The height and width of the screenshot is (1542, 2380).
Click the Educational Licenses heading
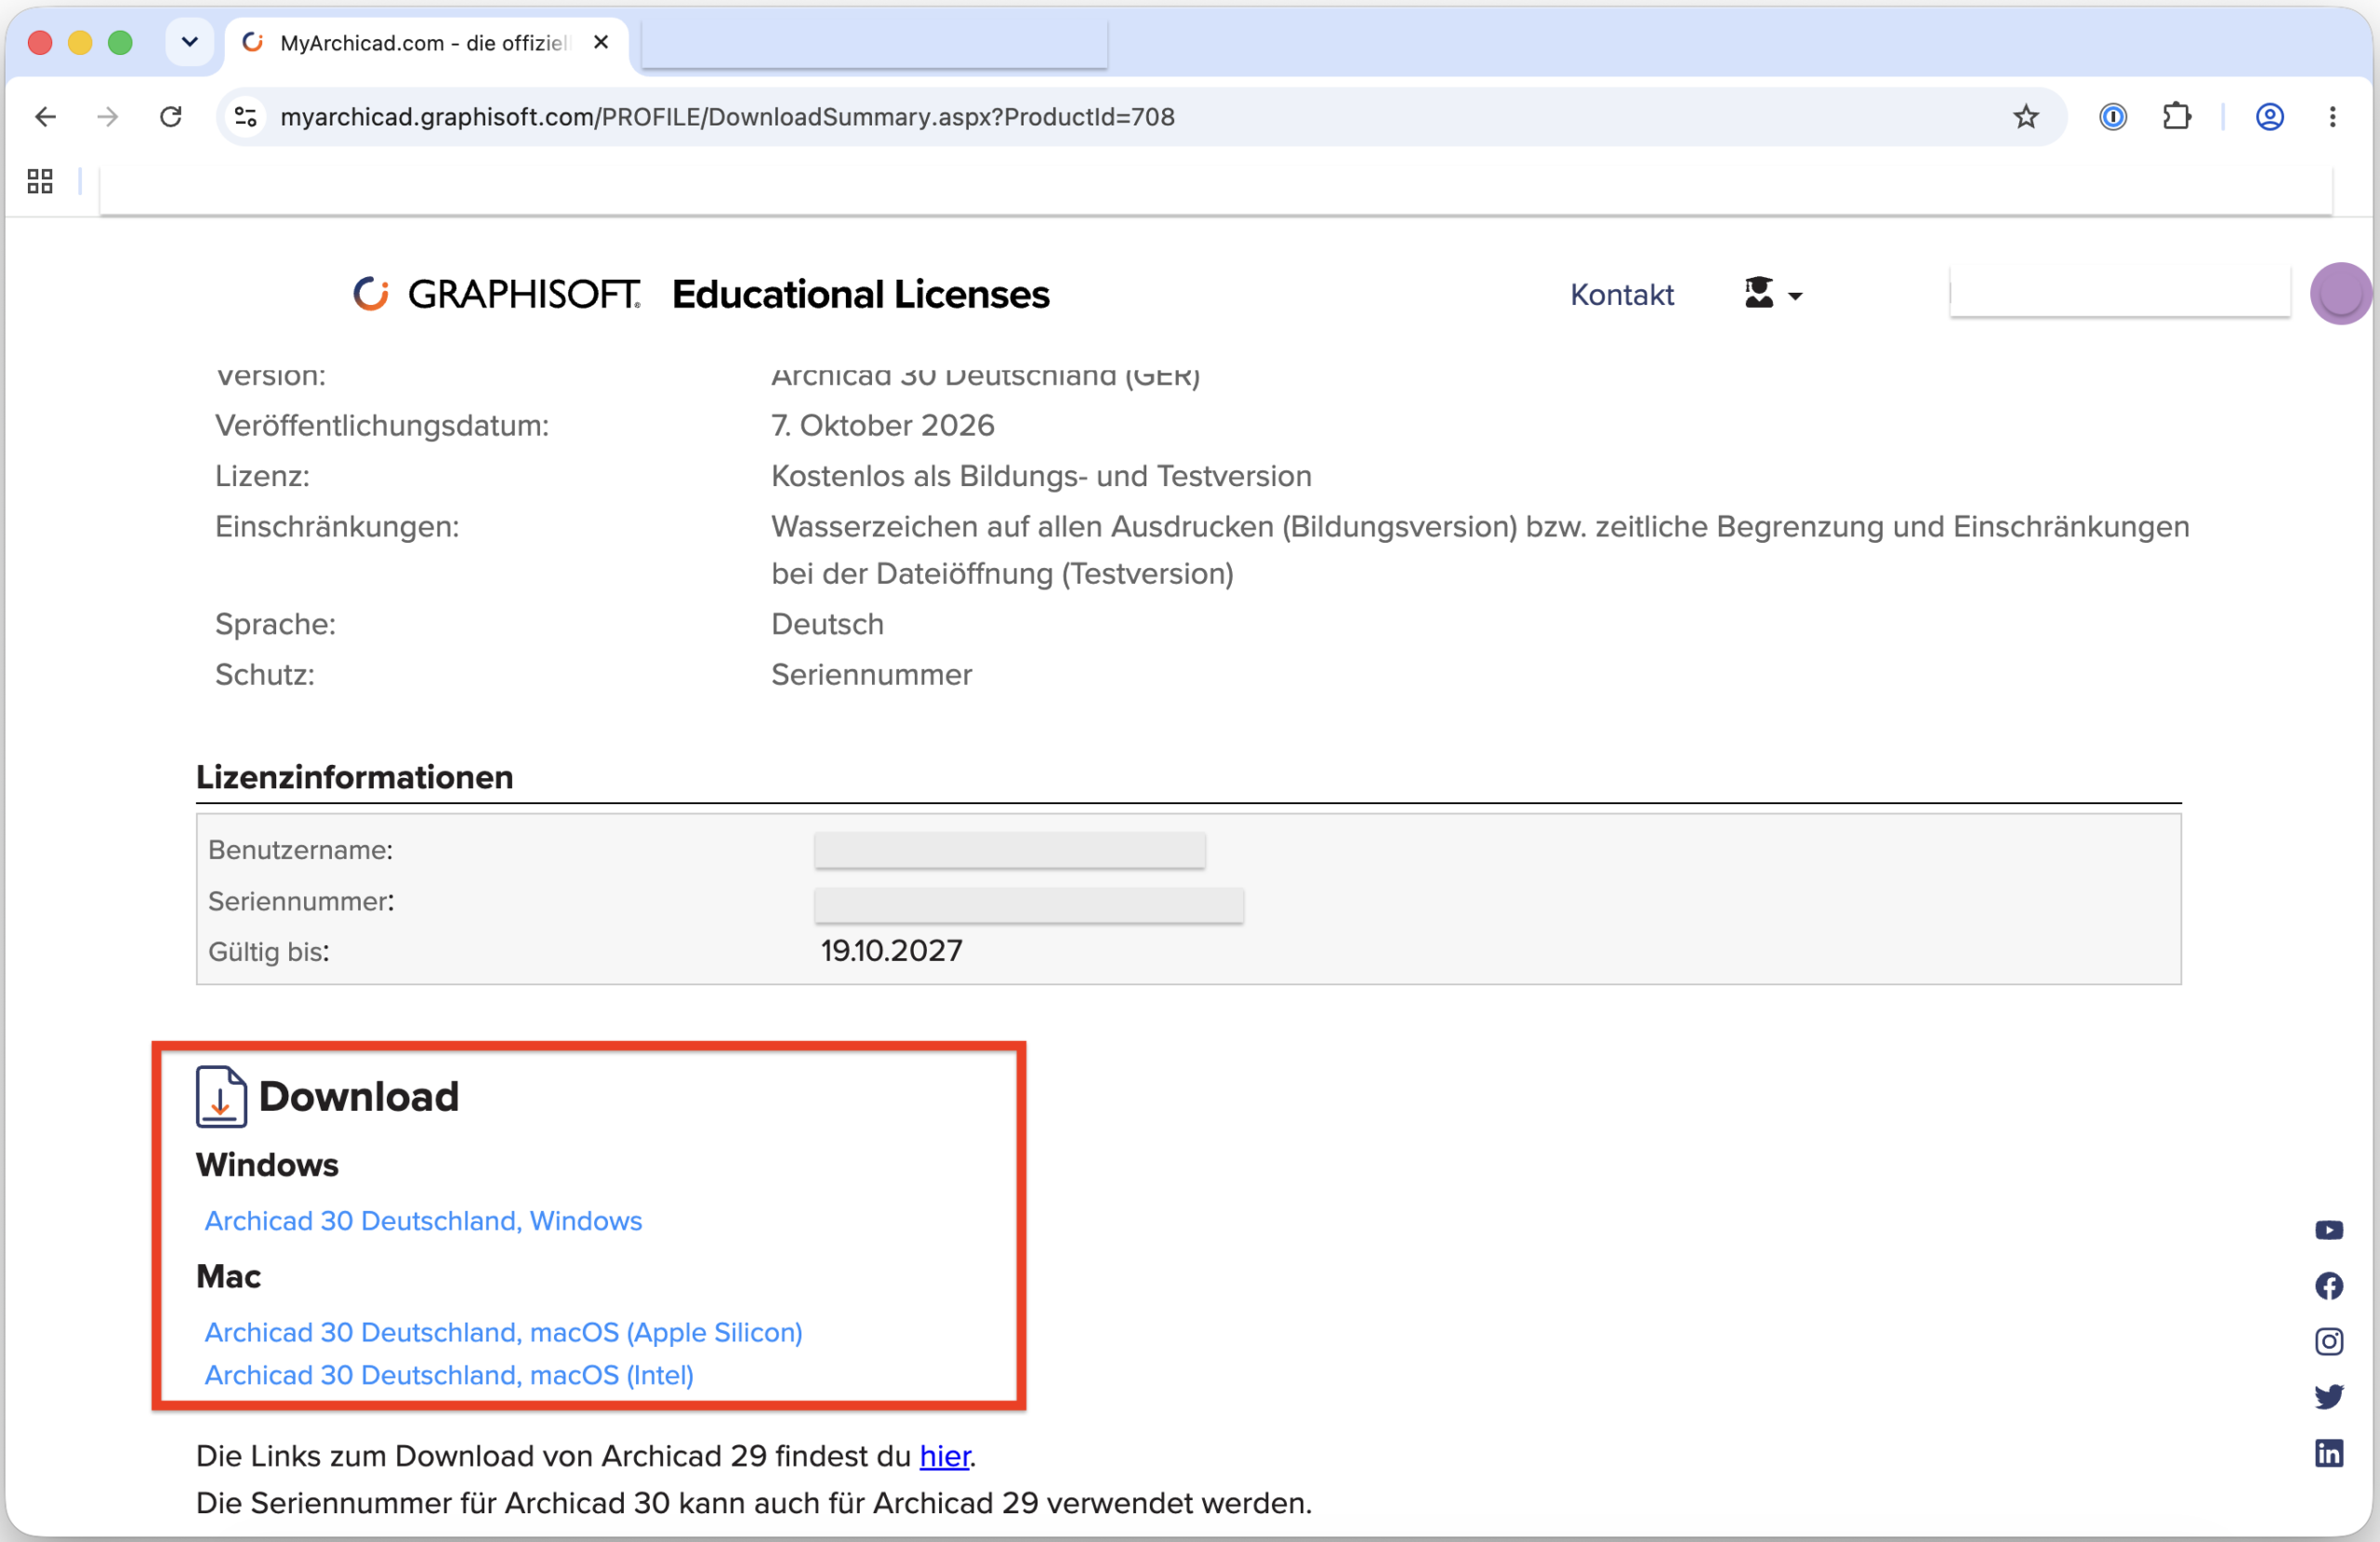(860, 294)
